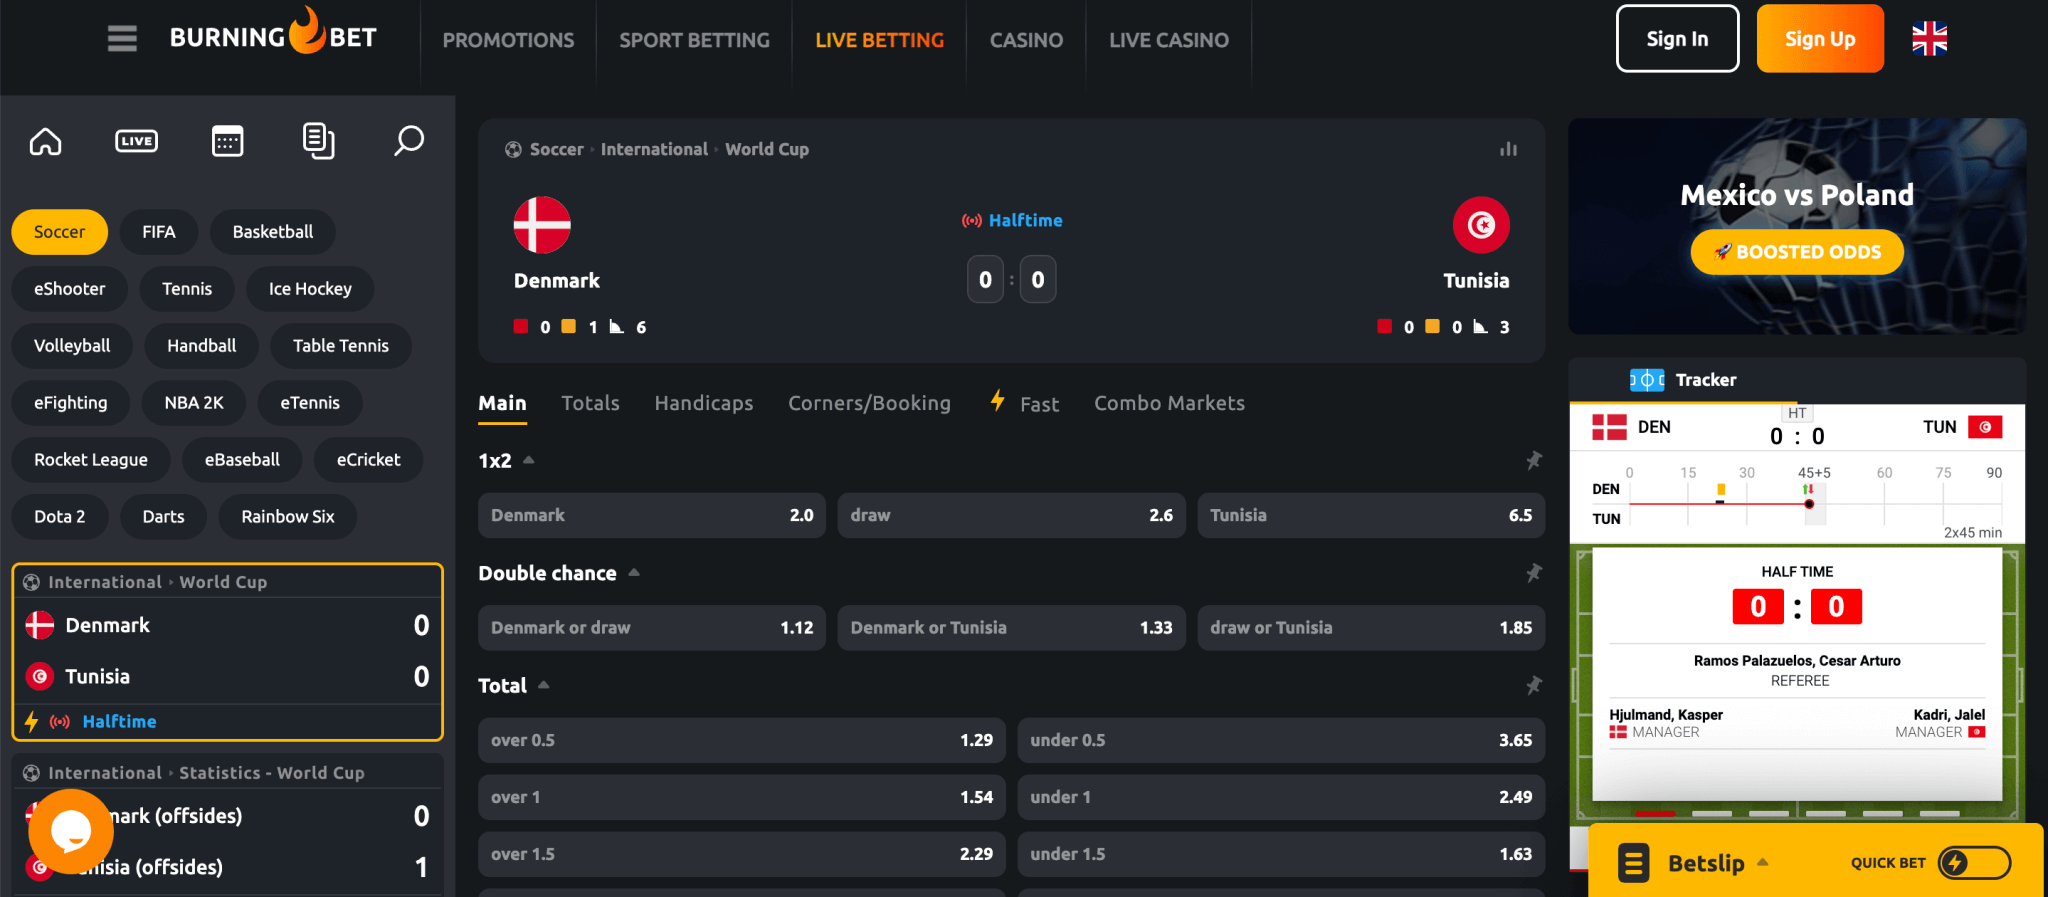Open Live Casino menu
This screenshot has width=2048, height=897.
[1169, 40]
